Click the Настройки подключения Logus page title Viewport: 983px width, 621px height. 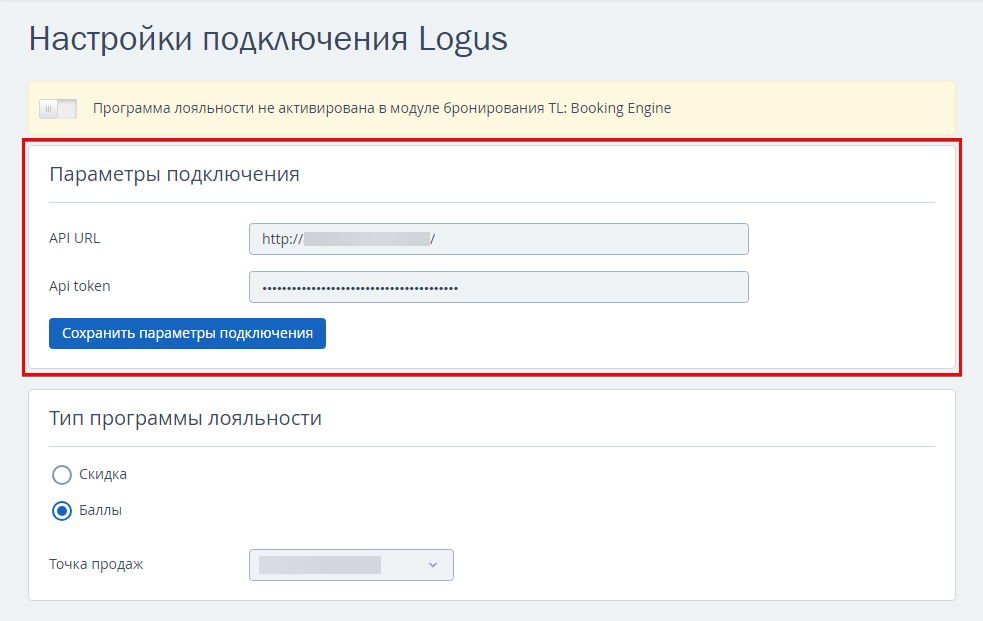click(268, 39)
